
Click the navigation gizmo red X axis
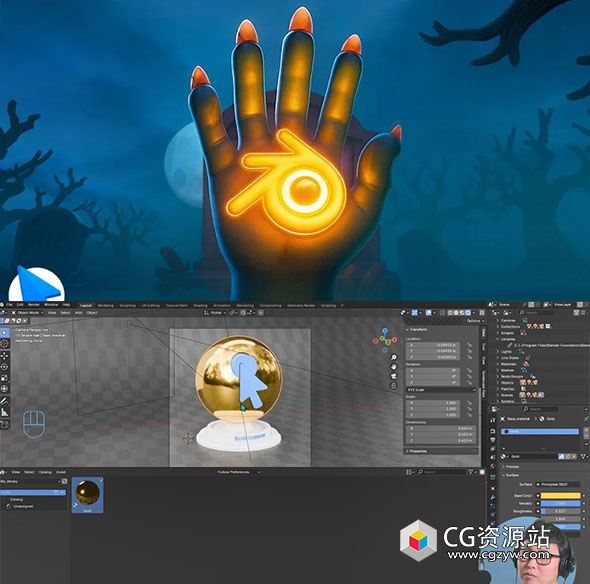[x=394, y=340]
